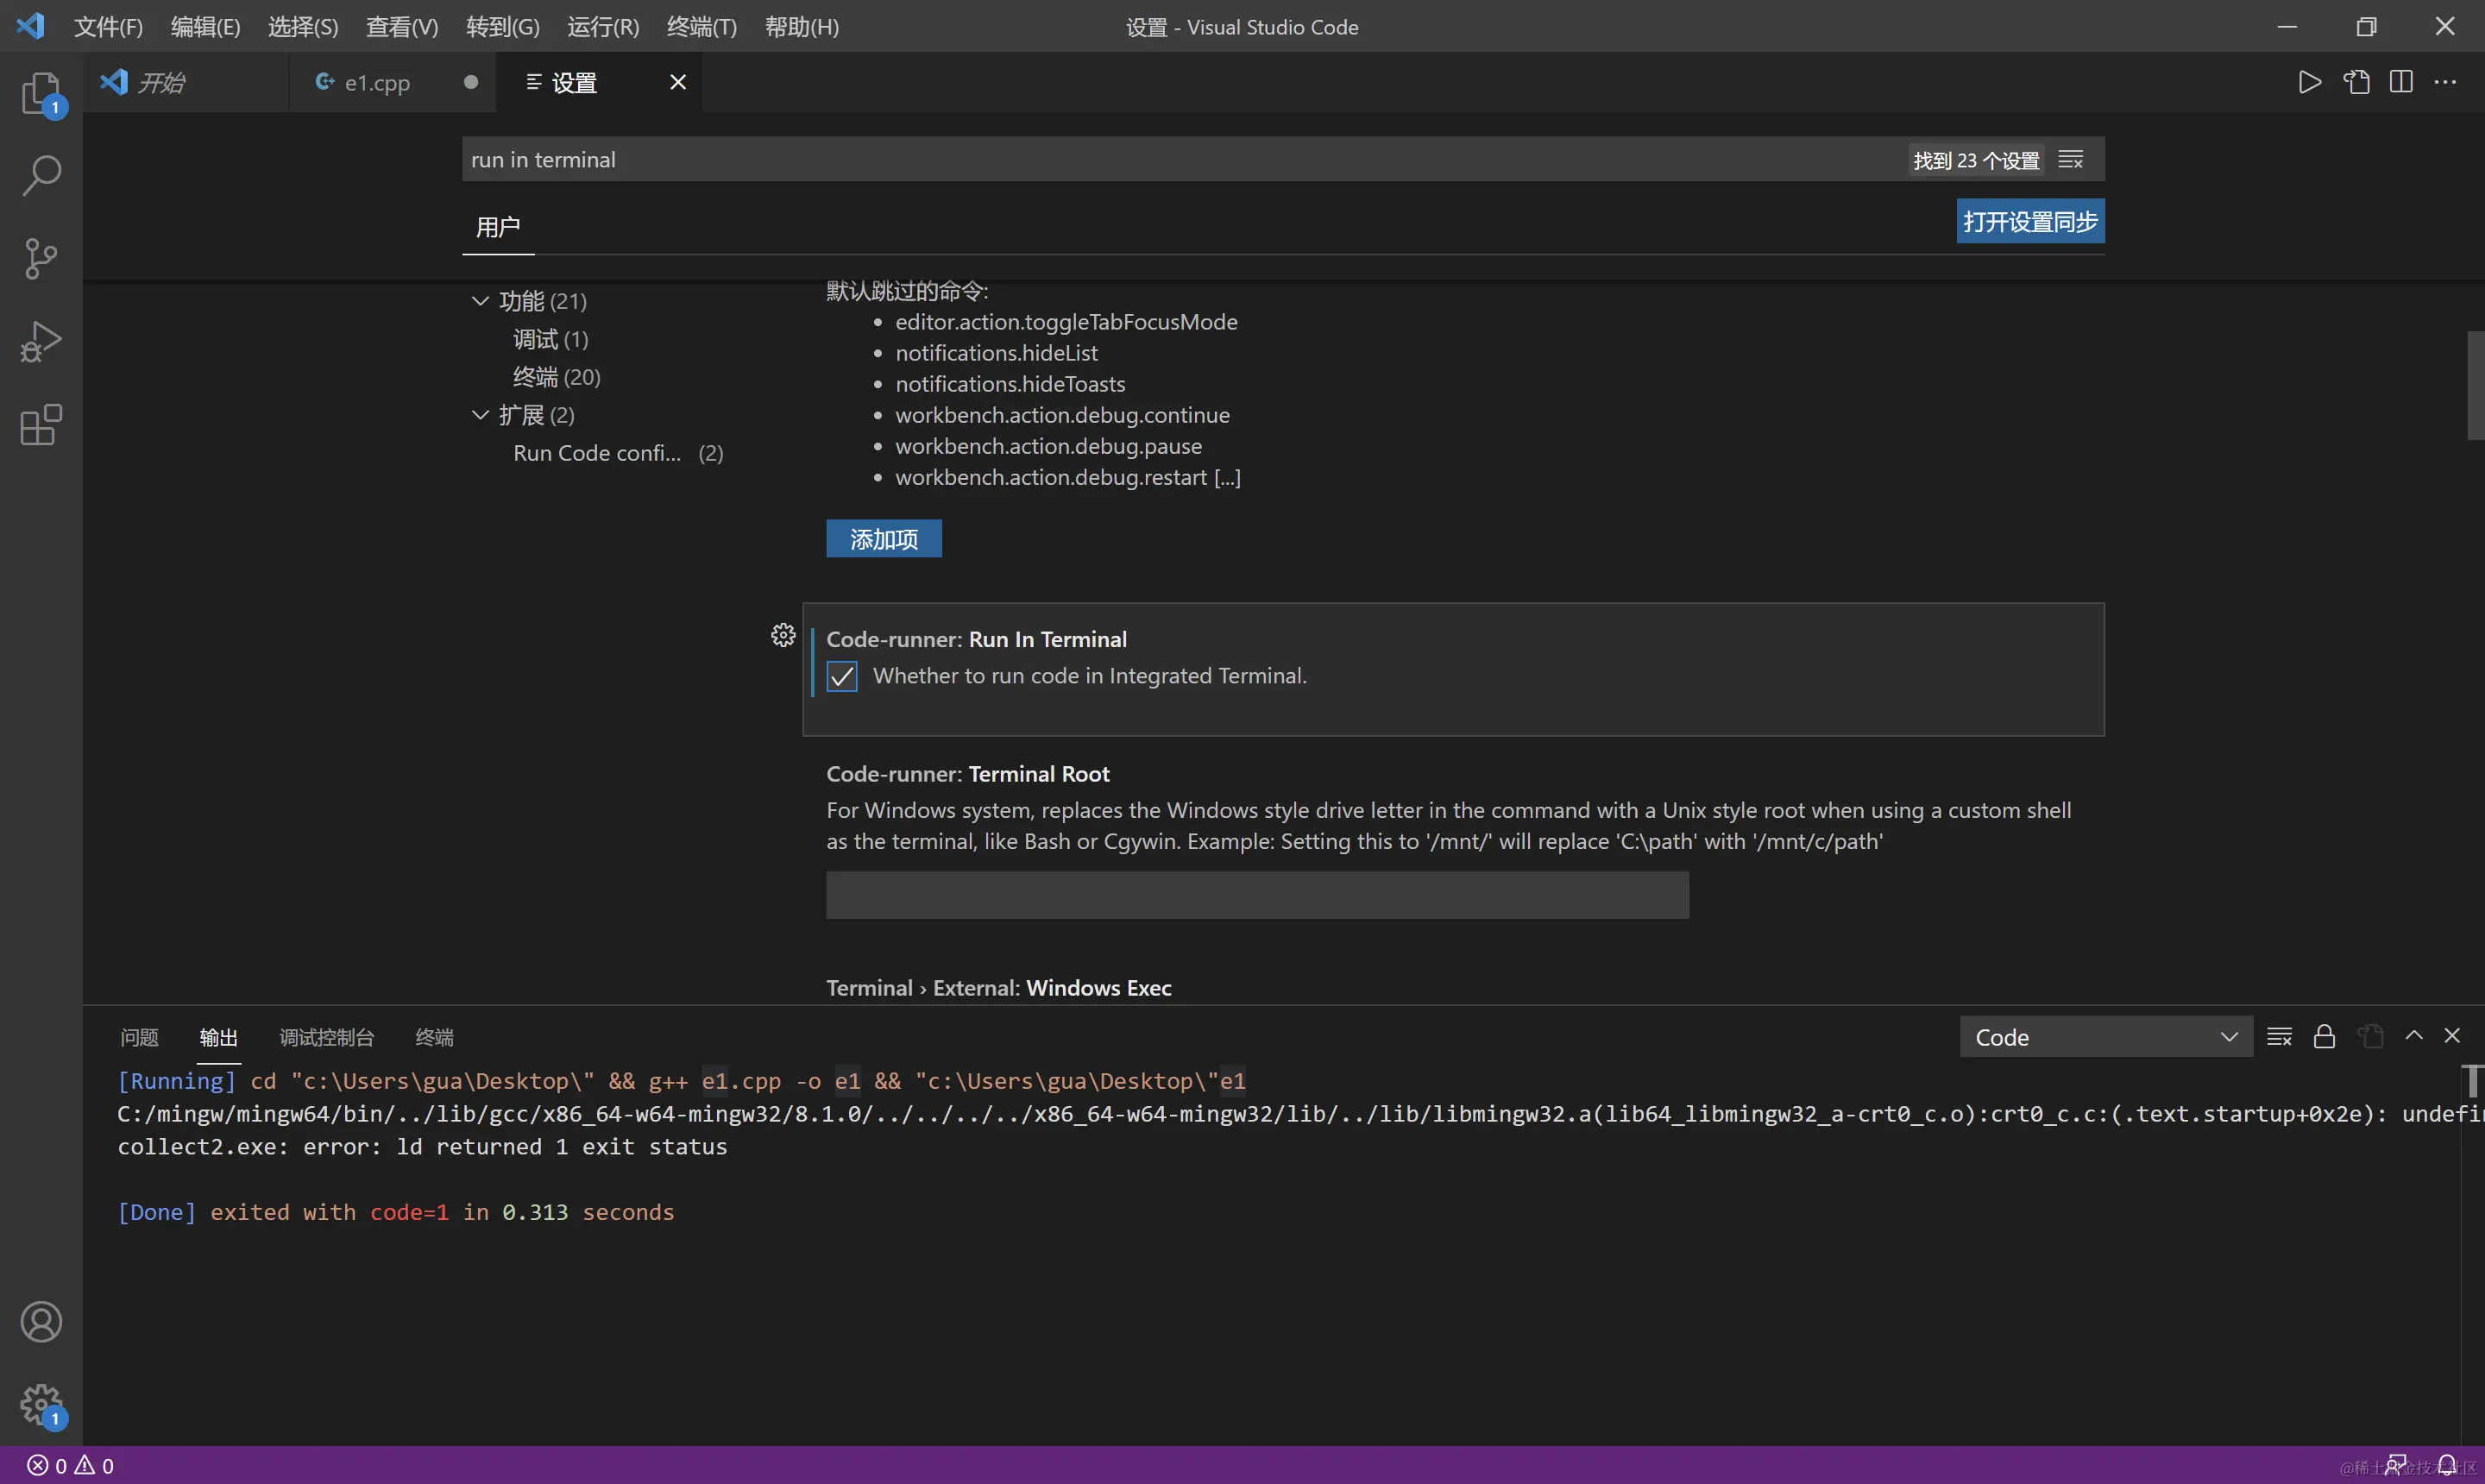2485x1484 pixels.
Task: Click the 添加项 button
Action: coord(883,539)
